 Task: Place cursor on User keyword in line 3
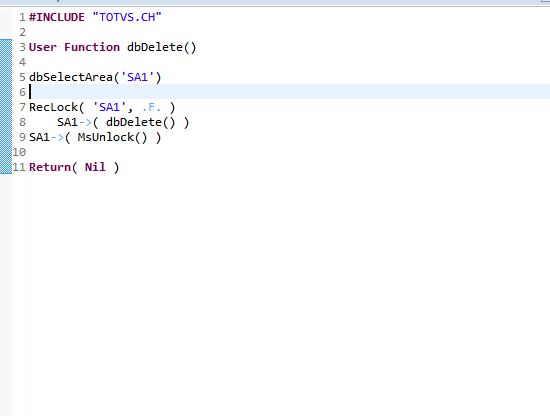tap(42, 47)
